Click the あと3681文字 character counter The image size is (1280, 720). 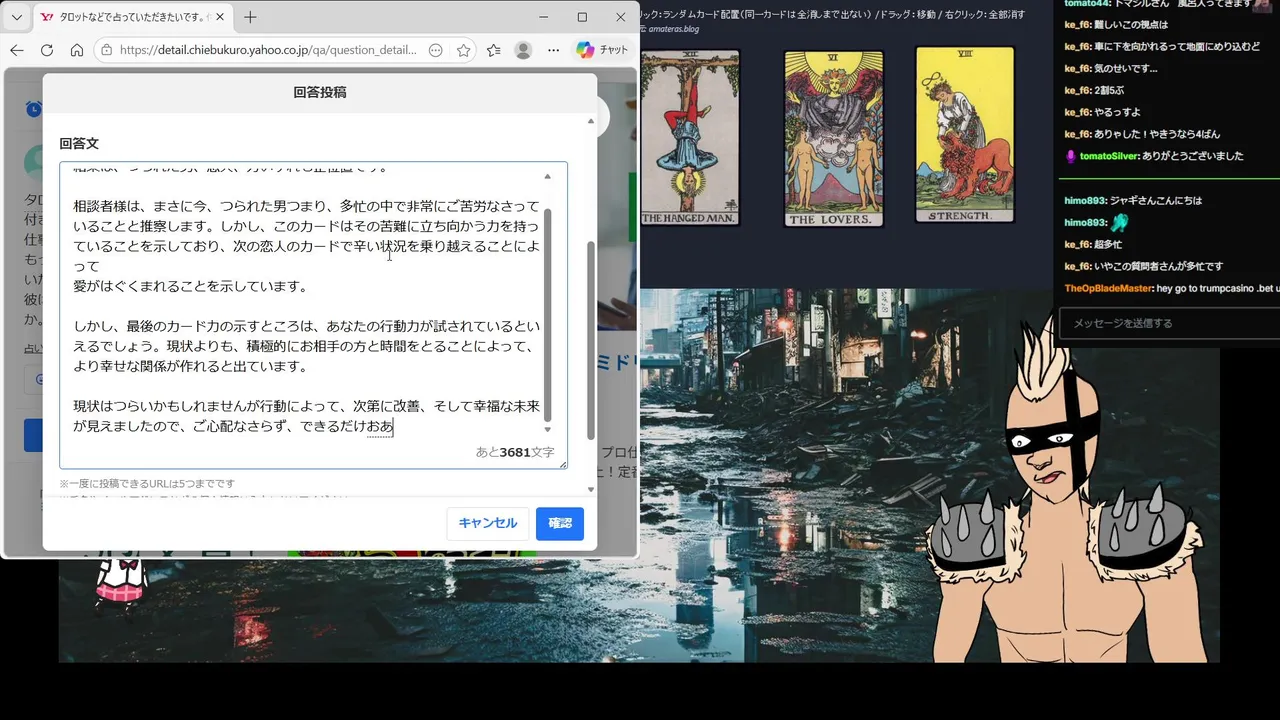tap(515, 452)
